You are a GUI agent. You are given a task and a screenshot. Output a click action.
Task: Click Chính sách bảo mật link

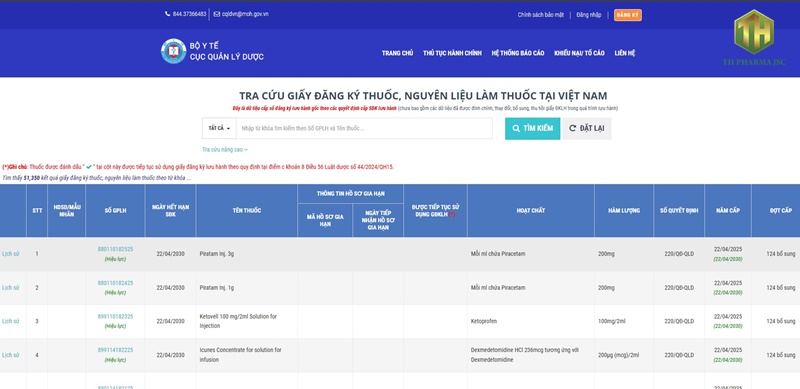[541, 15]
